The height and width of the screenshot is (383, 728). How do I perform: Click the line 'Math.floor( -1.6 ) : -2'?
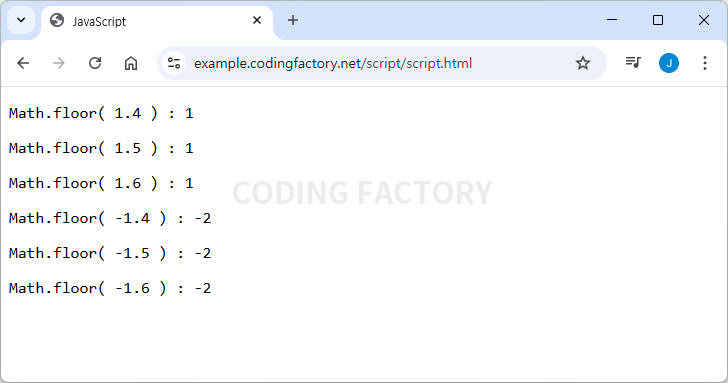point(110,288)
